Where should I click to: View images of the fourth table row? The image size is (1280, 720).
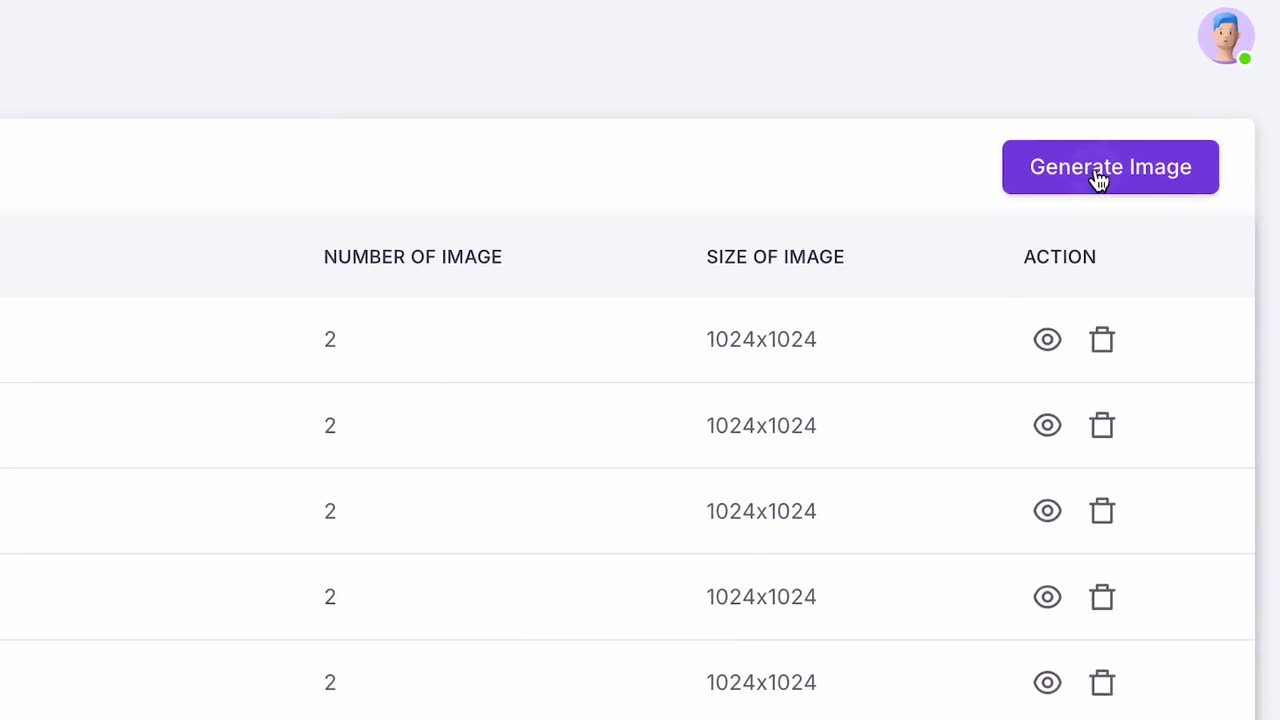(1047, 597)
